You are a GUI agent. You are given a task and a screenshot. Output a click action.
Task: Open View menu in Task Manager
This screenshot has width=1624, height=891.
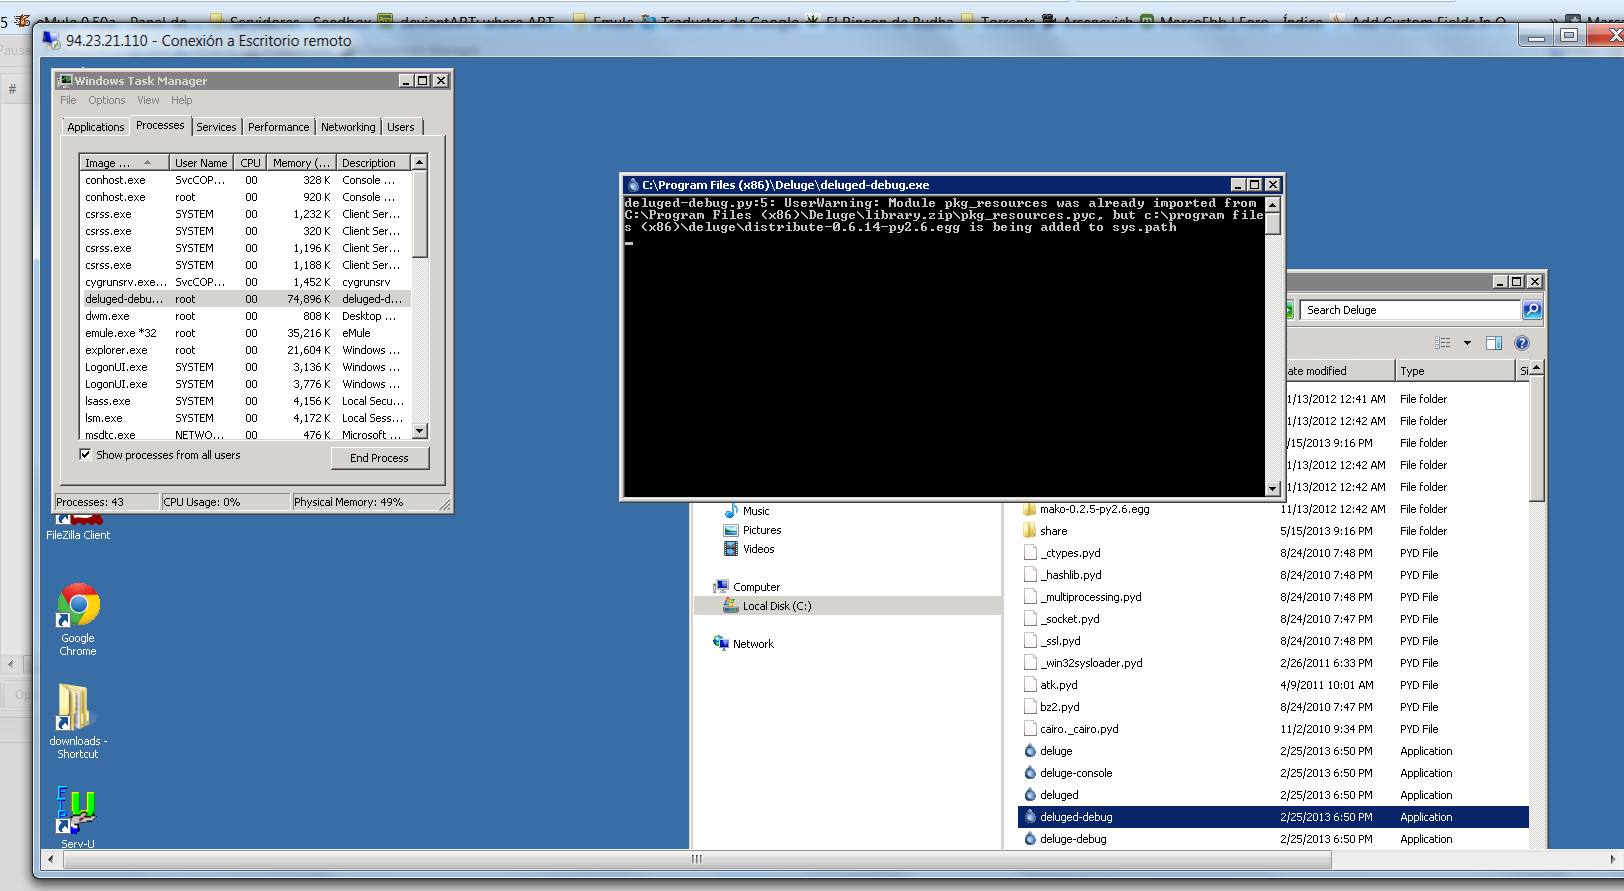tap(148, 100)
